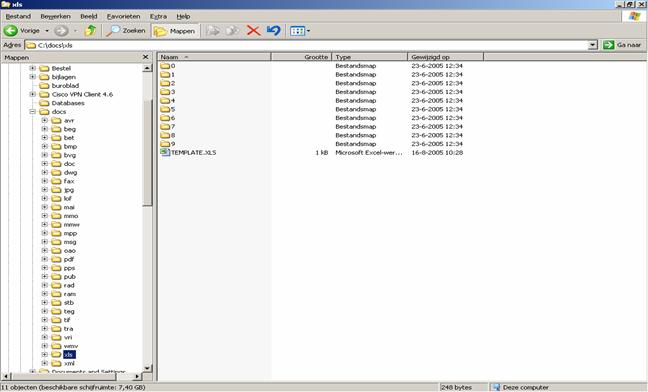Screen dimensions: 648x392
Task: Select folder 5 in file list
Action: point(168,109)
